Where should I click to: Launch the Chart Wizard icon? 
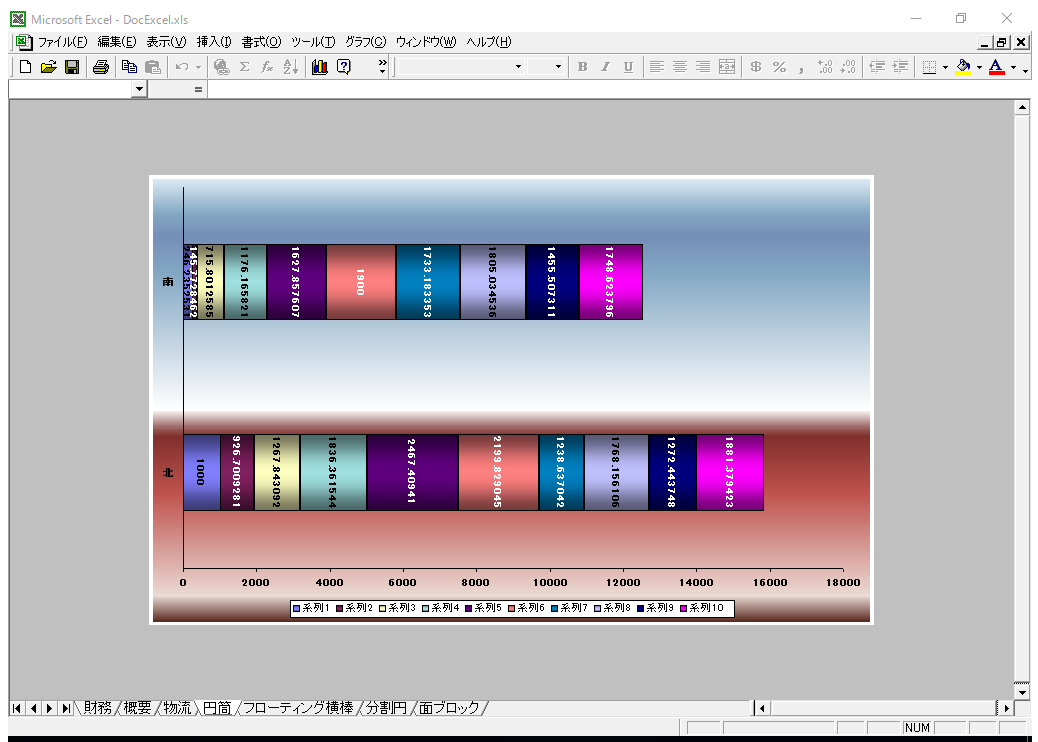click(320, 67)
